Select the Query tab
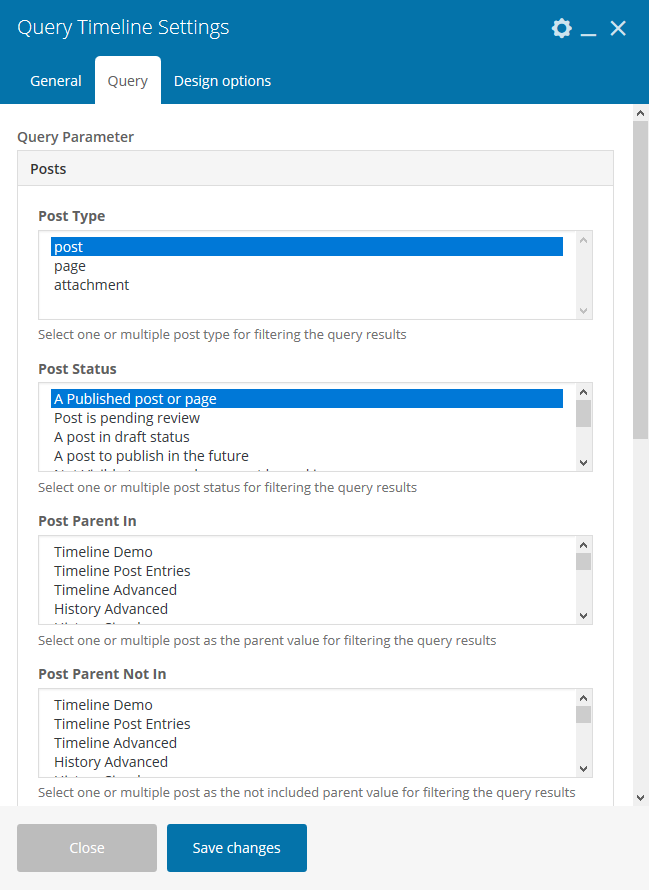Image resolution: width=649 pixels, height=890 pixels. click(128, 81)
